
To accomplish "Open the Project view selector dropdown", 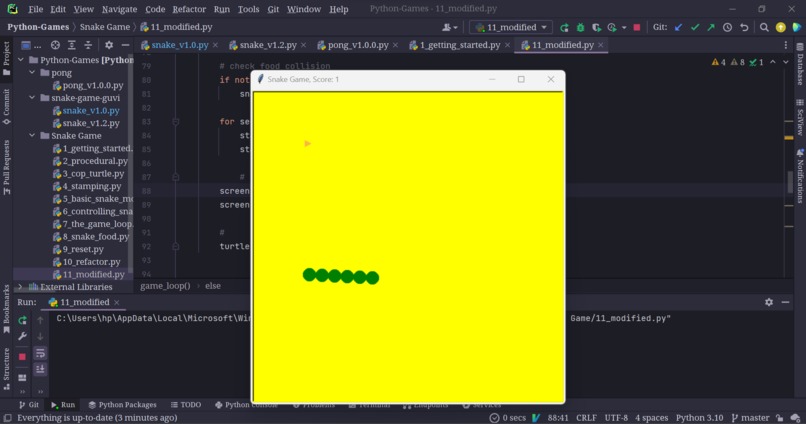I will click(31, 45).
